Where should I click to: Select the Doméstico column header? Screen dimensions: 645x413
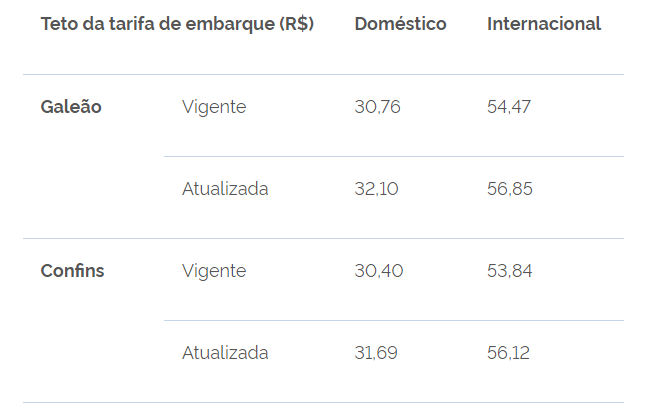(400, 24)
